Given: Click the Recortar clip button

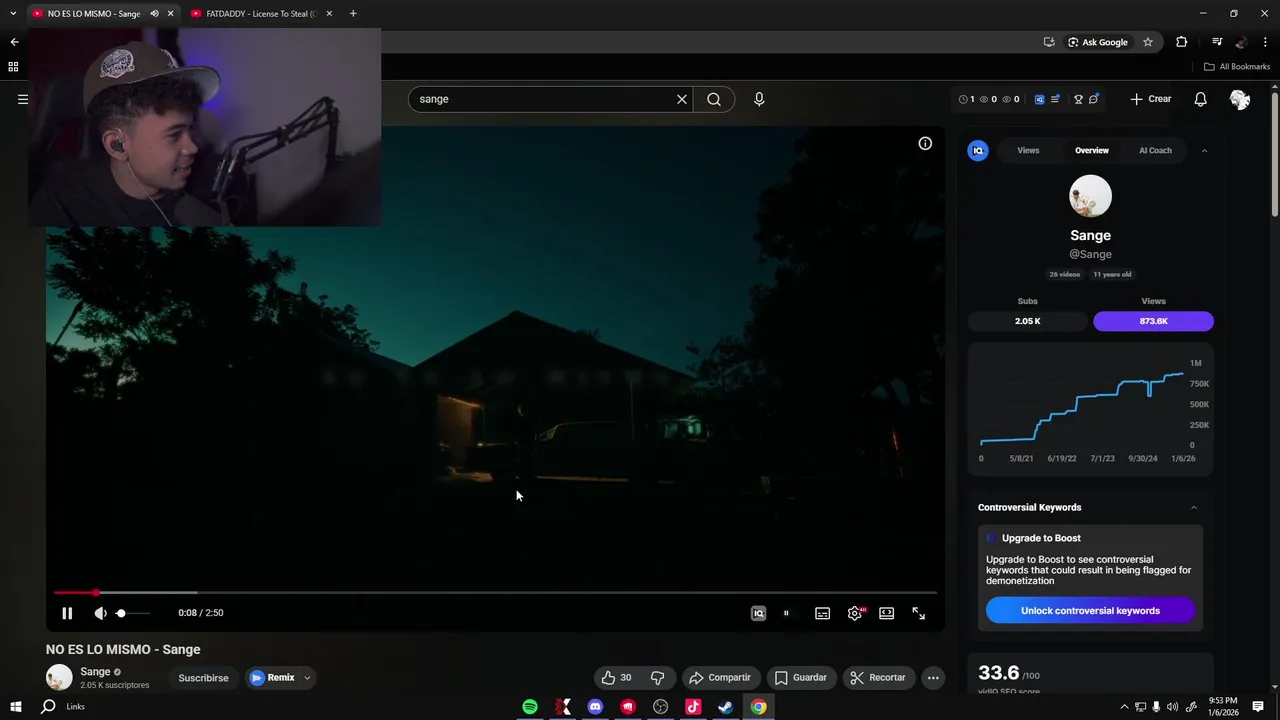Looking at the screenshot, I should [878, 678].
